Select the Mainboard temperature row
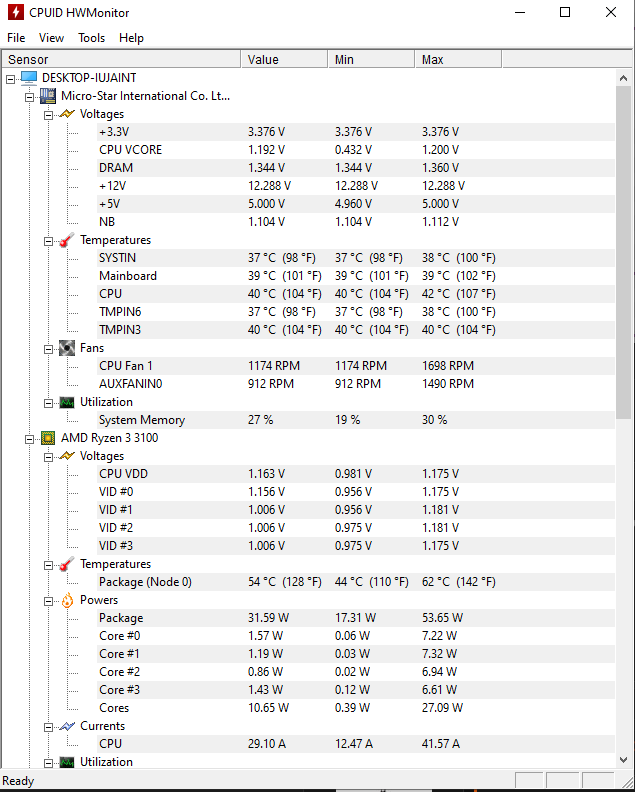The width and height of the screenshot is (635, 792). point(356,276)
